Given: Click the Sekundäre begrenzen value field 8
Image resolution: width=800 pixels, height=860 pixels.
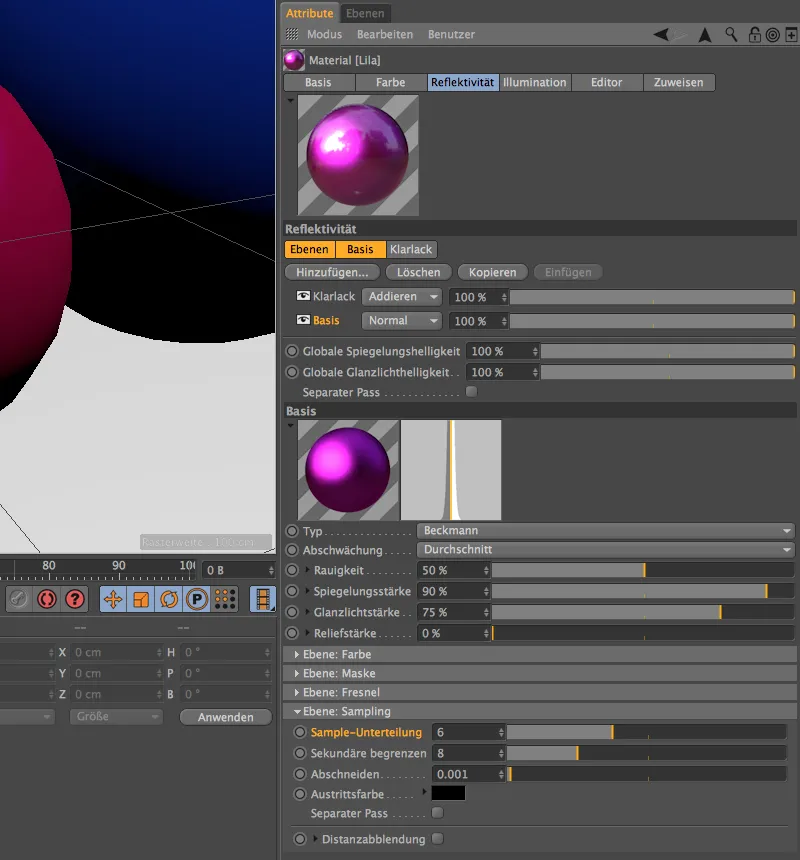Looking at the screenshot, I should [x=468, y=753].
